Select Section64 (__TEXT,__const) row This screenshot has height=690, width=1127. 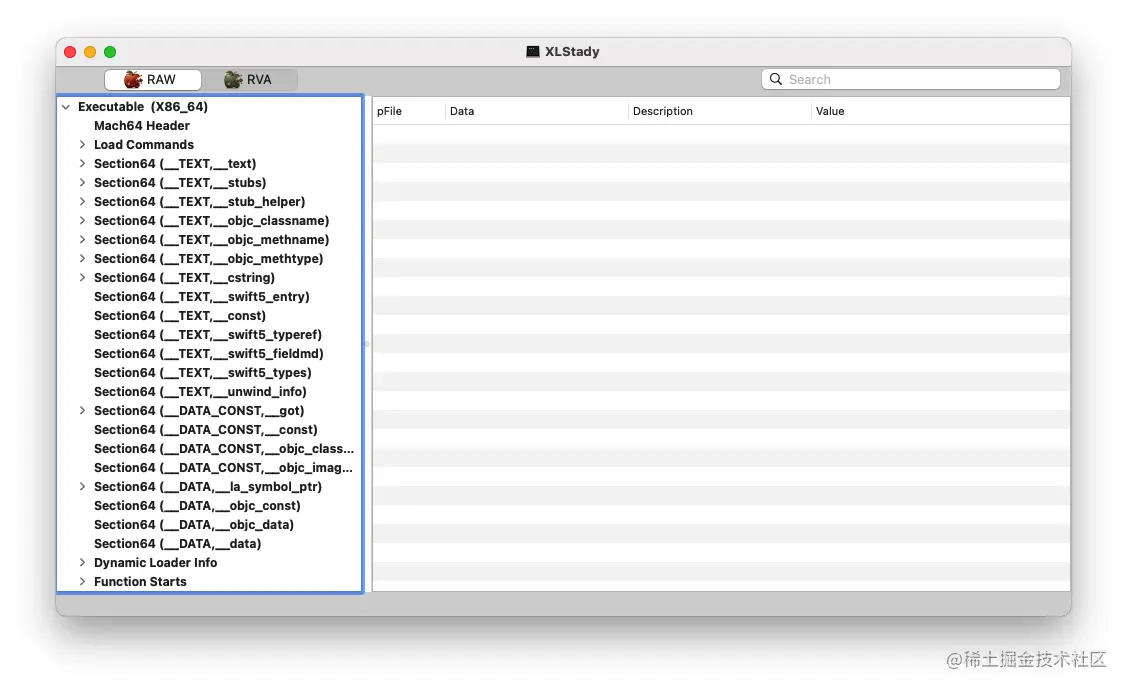[x=210, y=316]
